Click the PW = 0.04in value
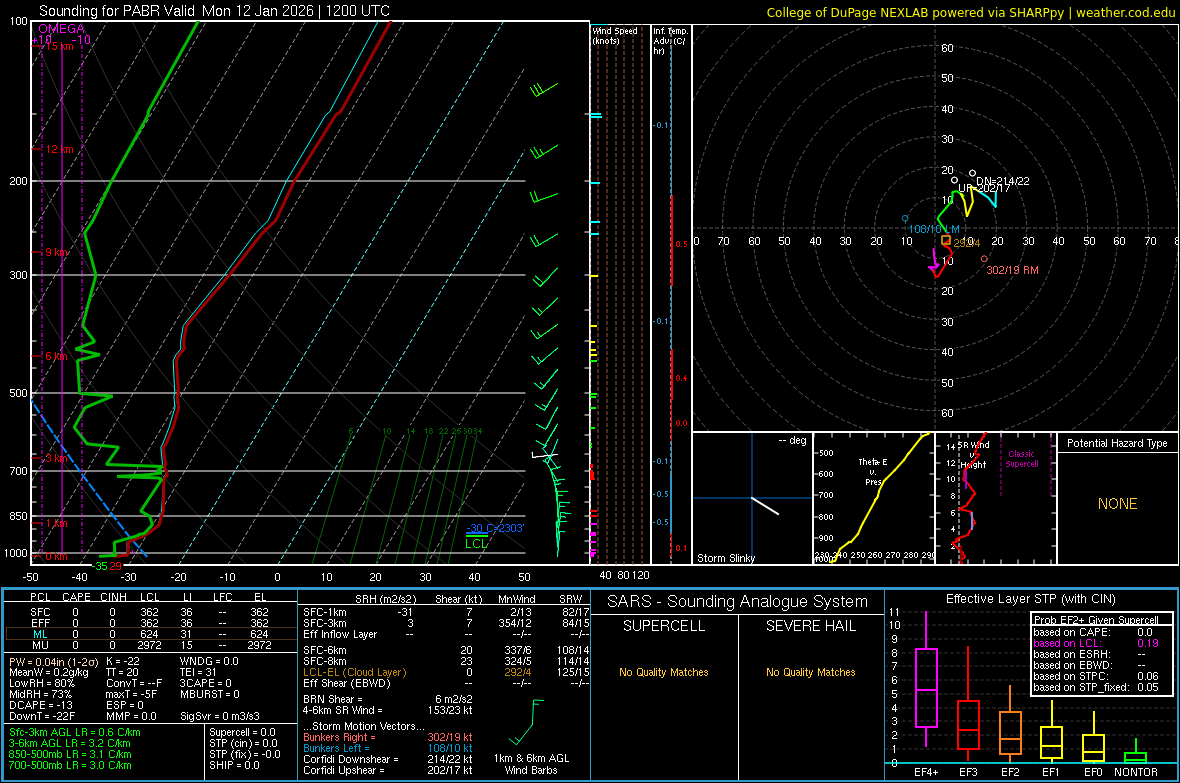 pos(53,661)
